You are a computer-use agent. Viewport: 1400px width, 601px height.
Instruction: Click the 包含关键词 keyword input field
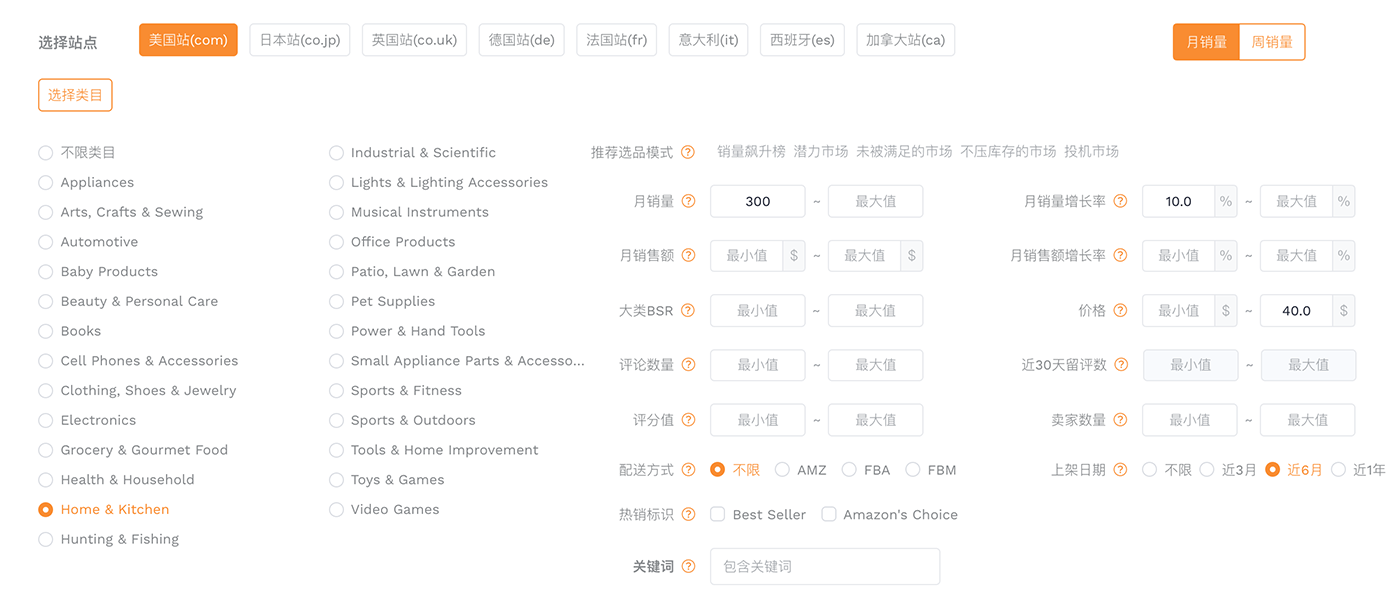pyautogui.click(x=824, y=566)
